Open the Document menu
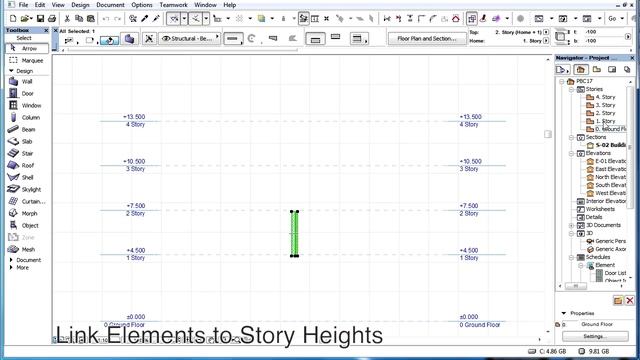Screen dimensions: 640x360 [110, 5]
